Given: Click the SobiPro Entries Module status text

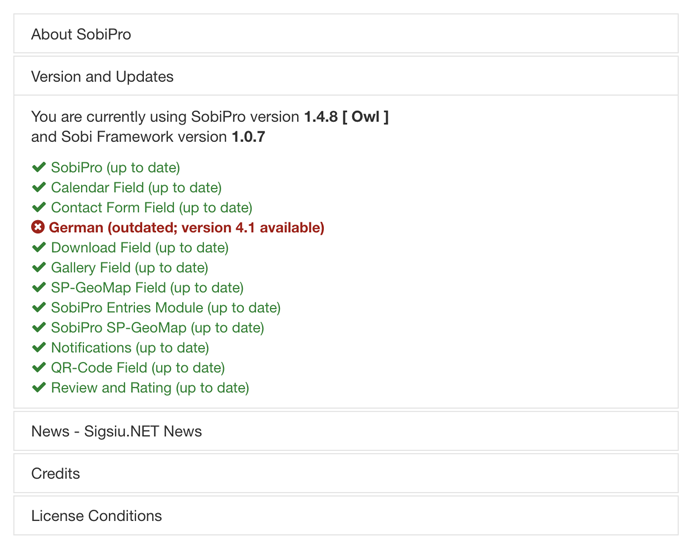Looking at the screenshot, I should 165,308.
